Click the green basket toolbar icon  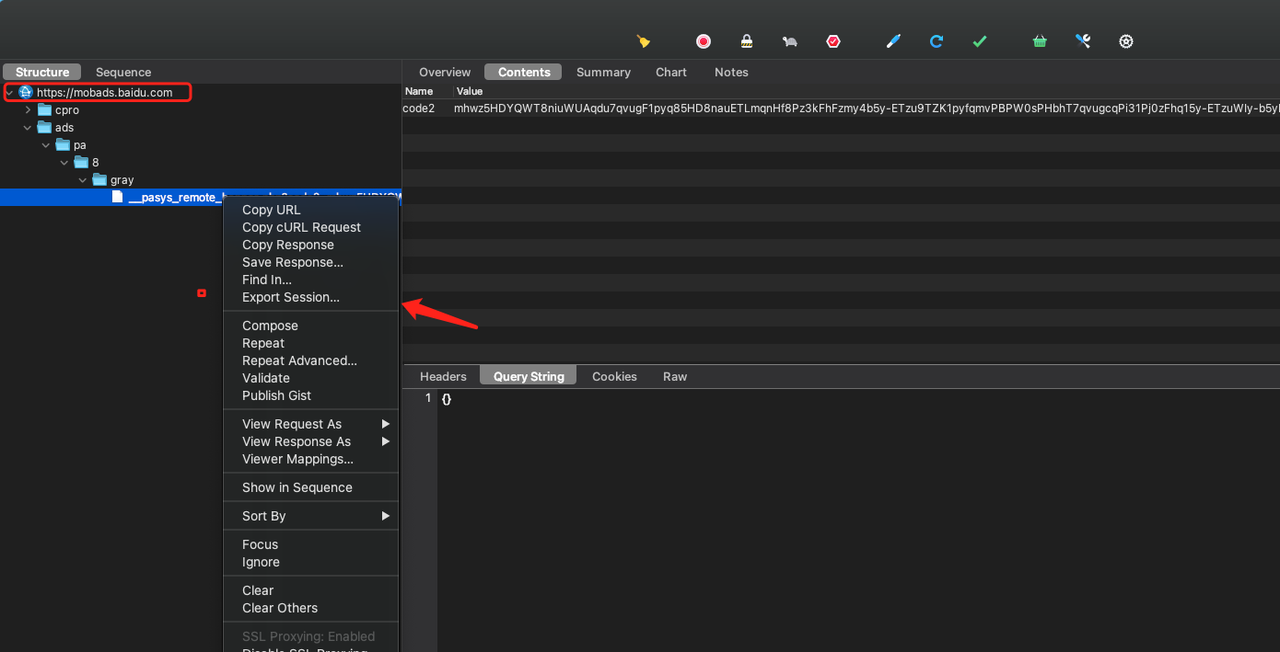point(1040,41)
